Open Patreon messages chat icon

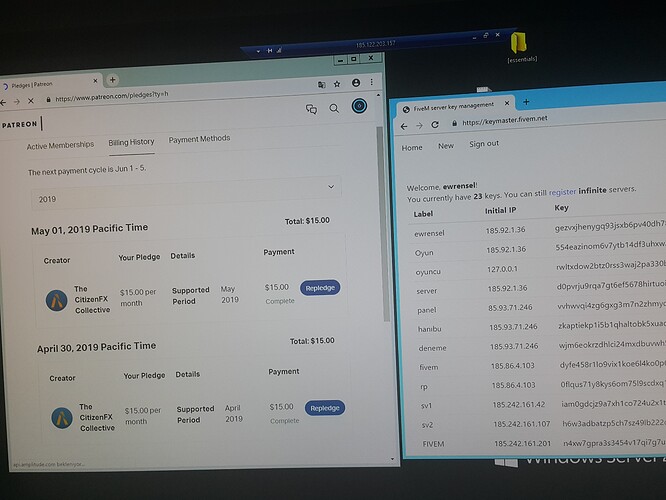311,110
